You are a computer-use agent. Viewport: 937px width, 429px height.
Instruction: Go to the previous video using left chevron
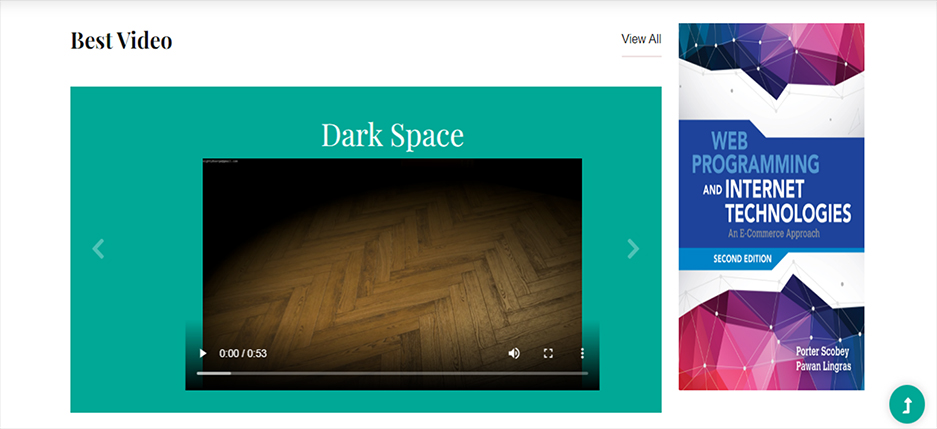click(x=98, y=249)
